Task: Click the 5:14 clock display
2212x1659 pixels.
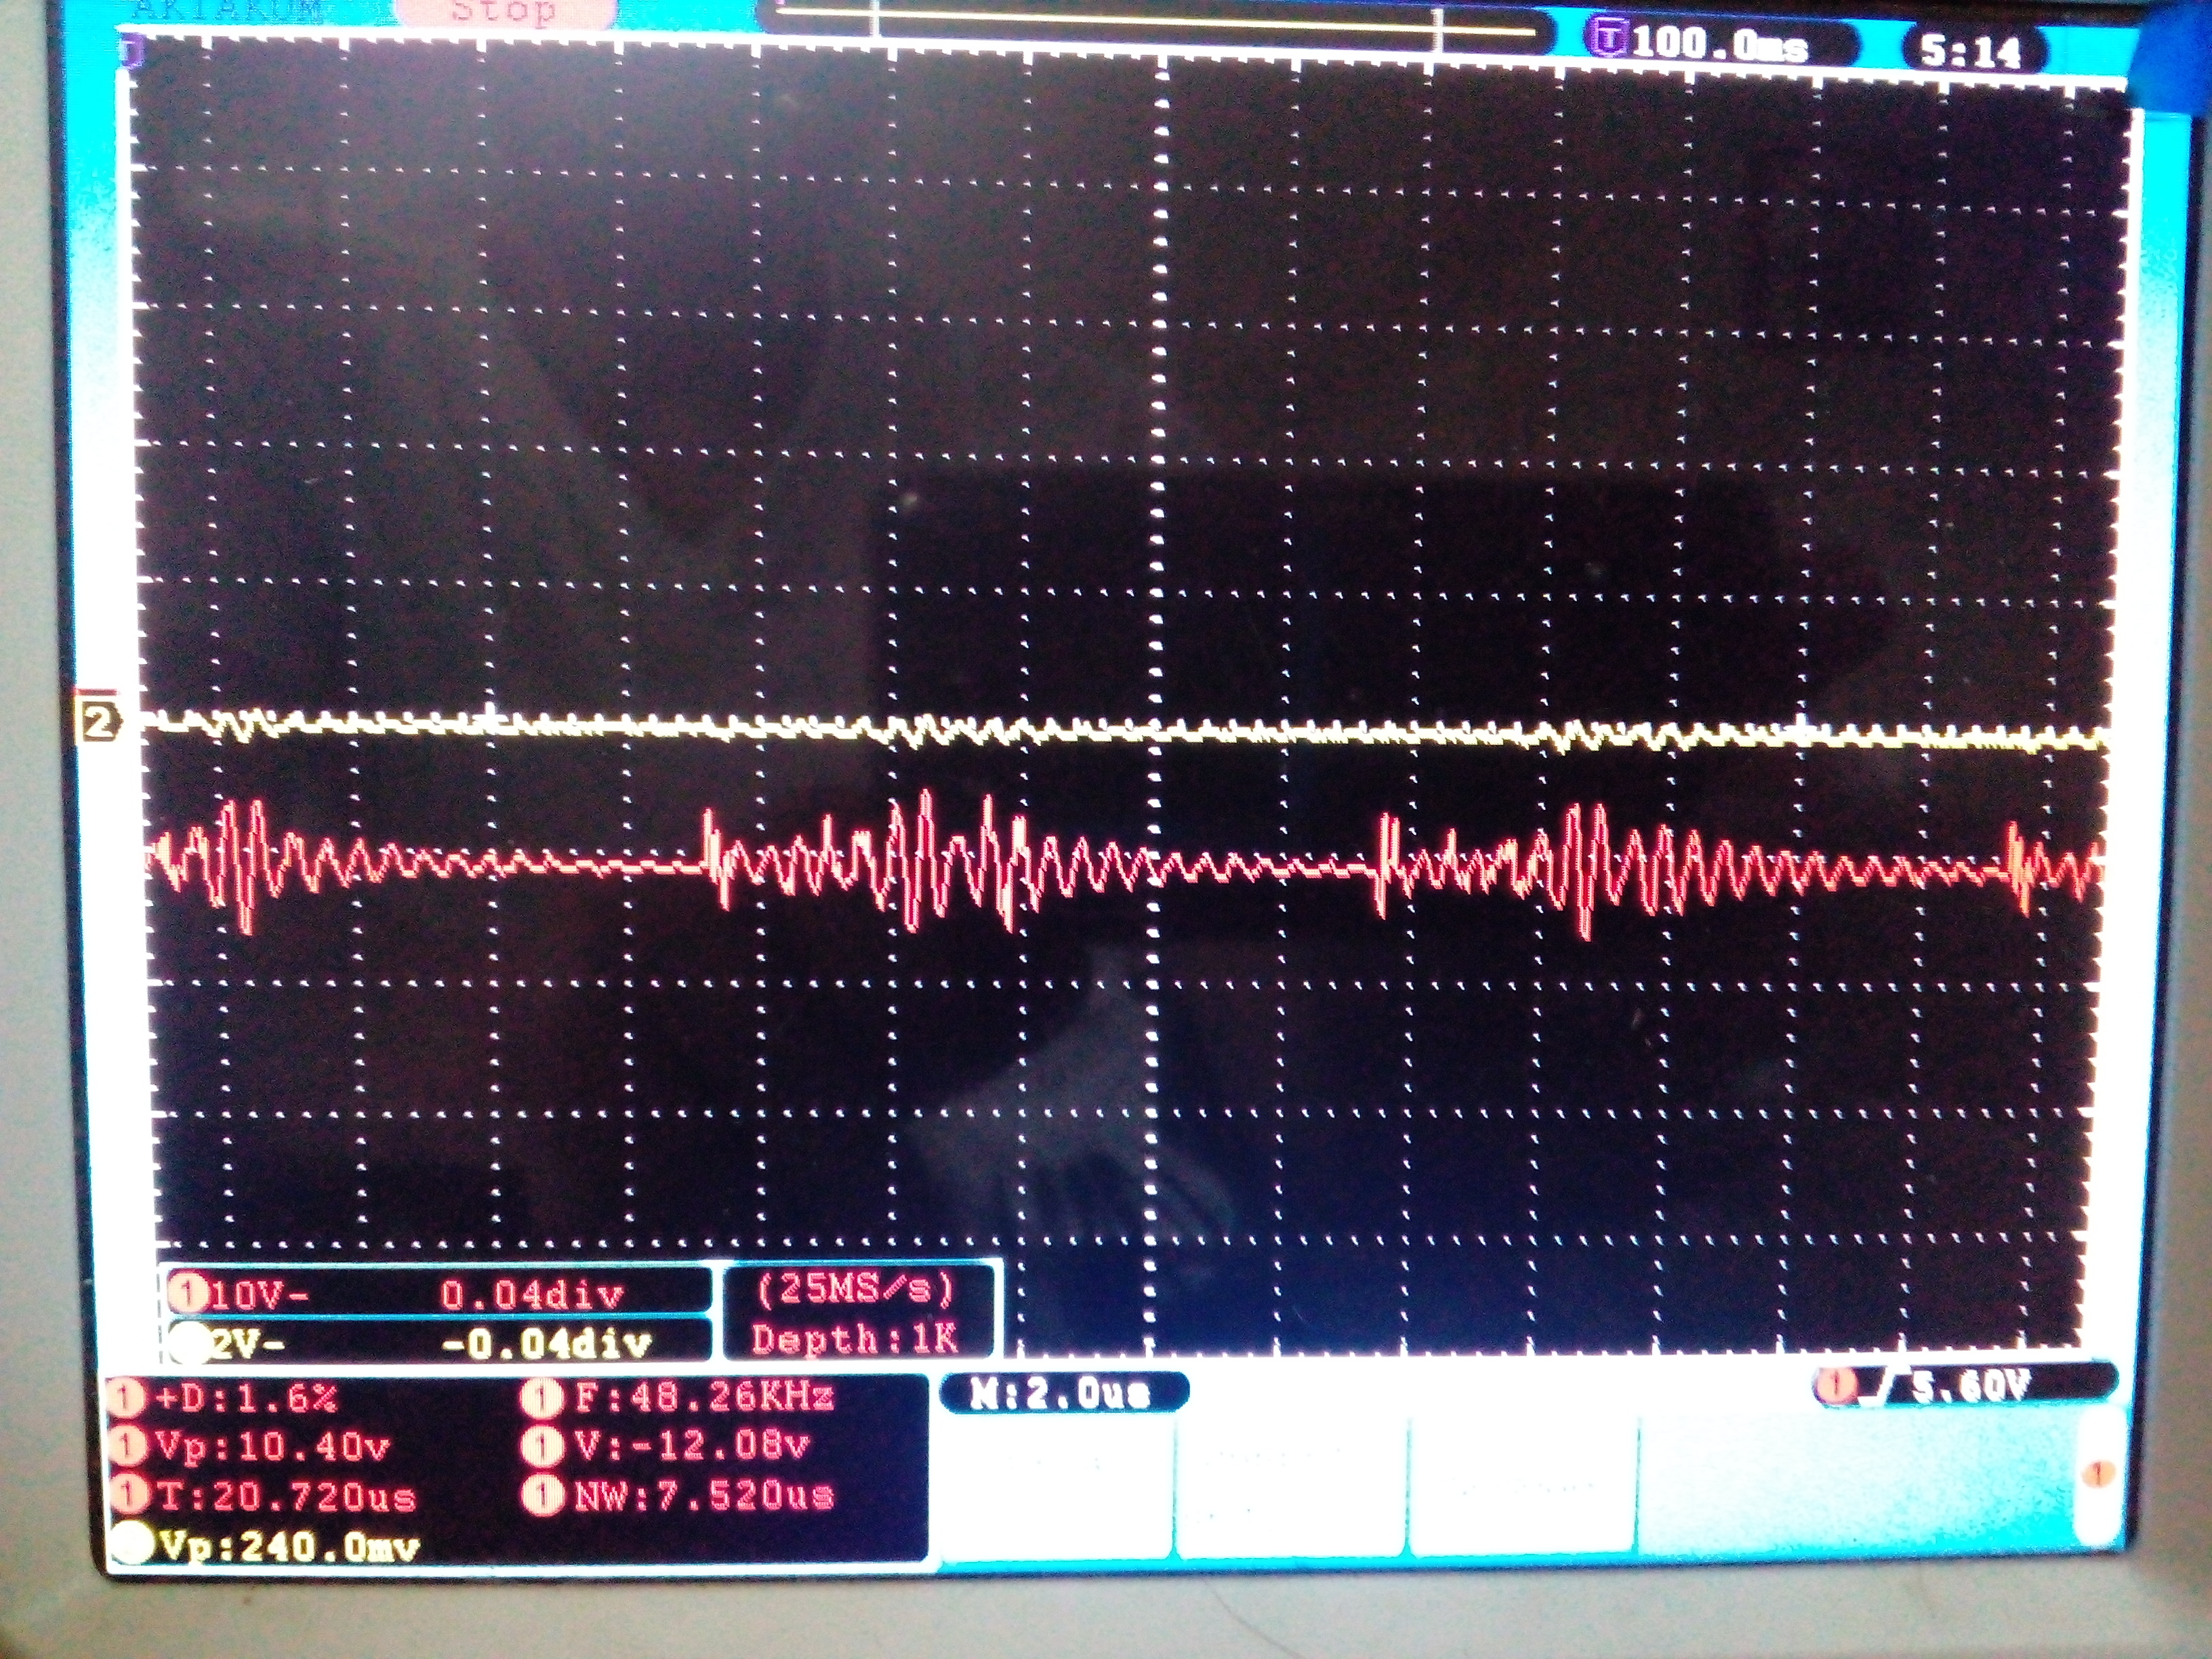Action: point(1970,50)
